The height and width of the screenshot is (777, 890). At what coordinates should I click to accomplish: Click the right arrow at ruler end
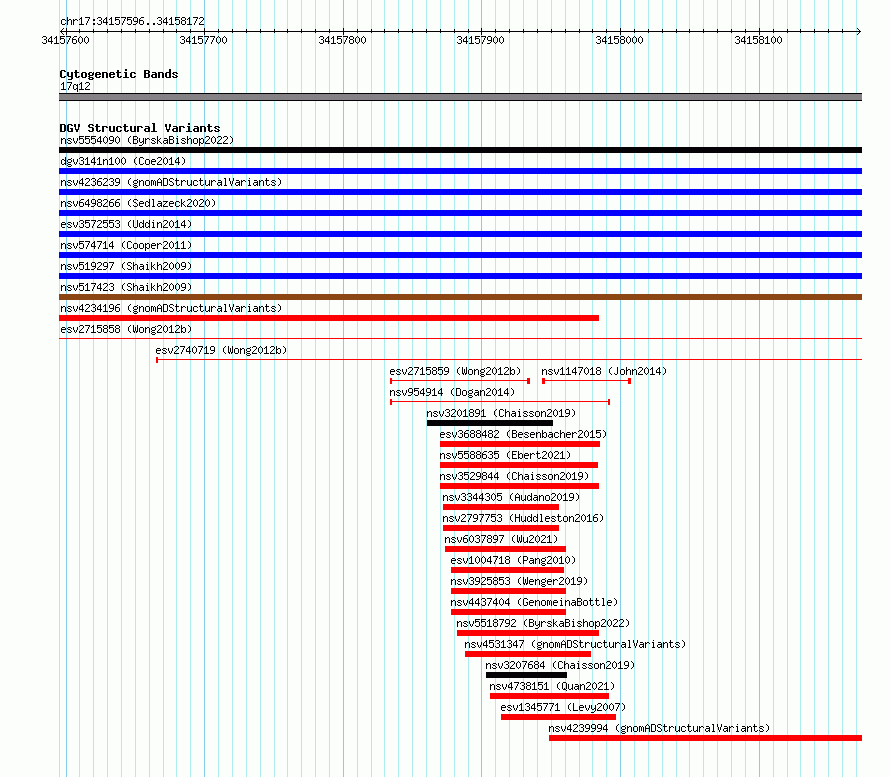coord(859,31)
